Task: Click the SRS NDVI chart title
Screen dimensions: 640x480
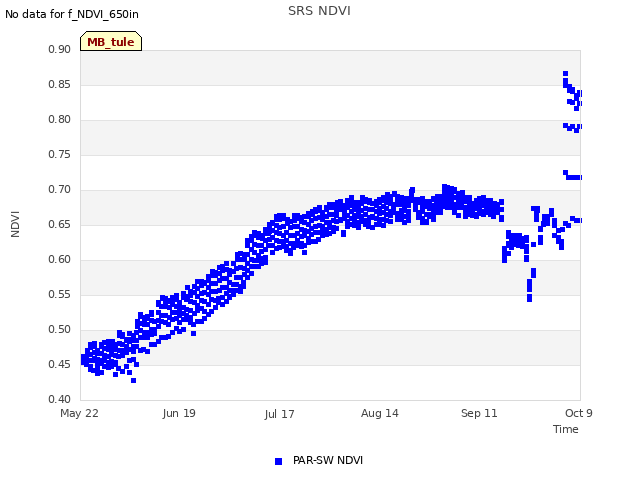Action: coord(319,11)
